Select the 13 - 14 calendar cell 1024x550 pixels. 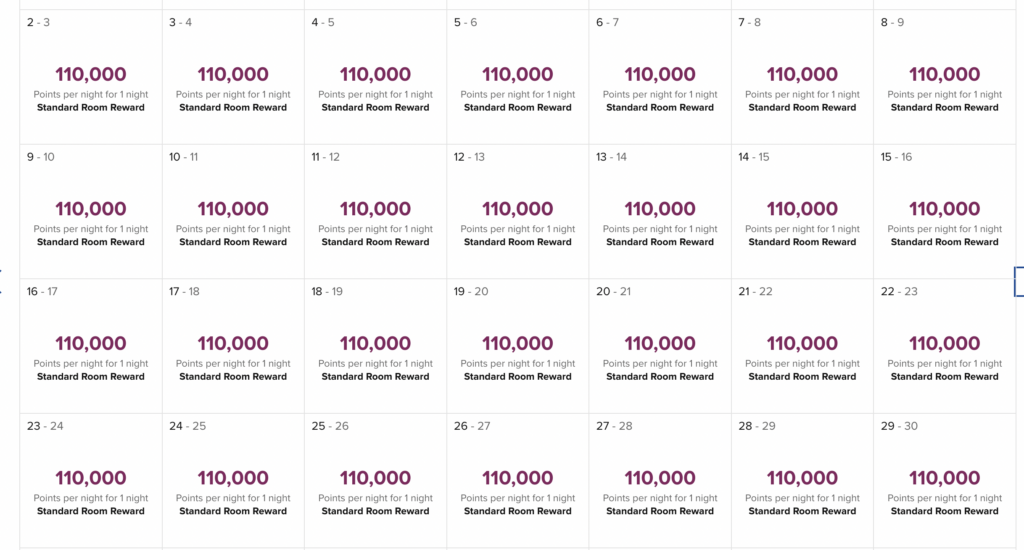660,212
